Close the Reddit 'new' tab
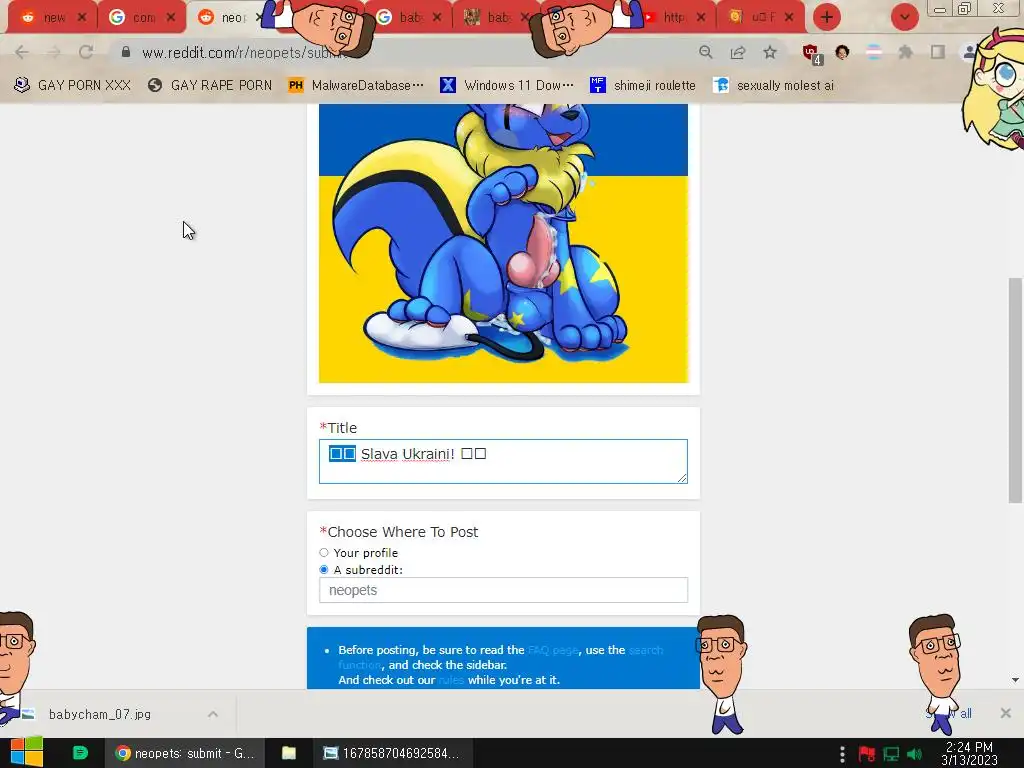The width and height of the screenshot is (1024, 768). [x=82, y=18]
